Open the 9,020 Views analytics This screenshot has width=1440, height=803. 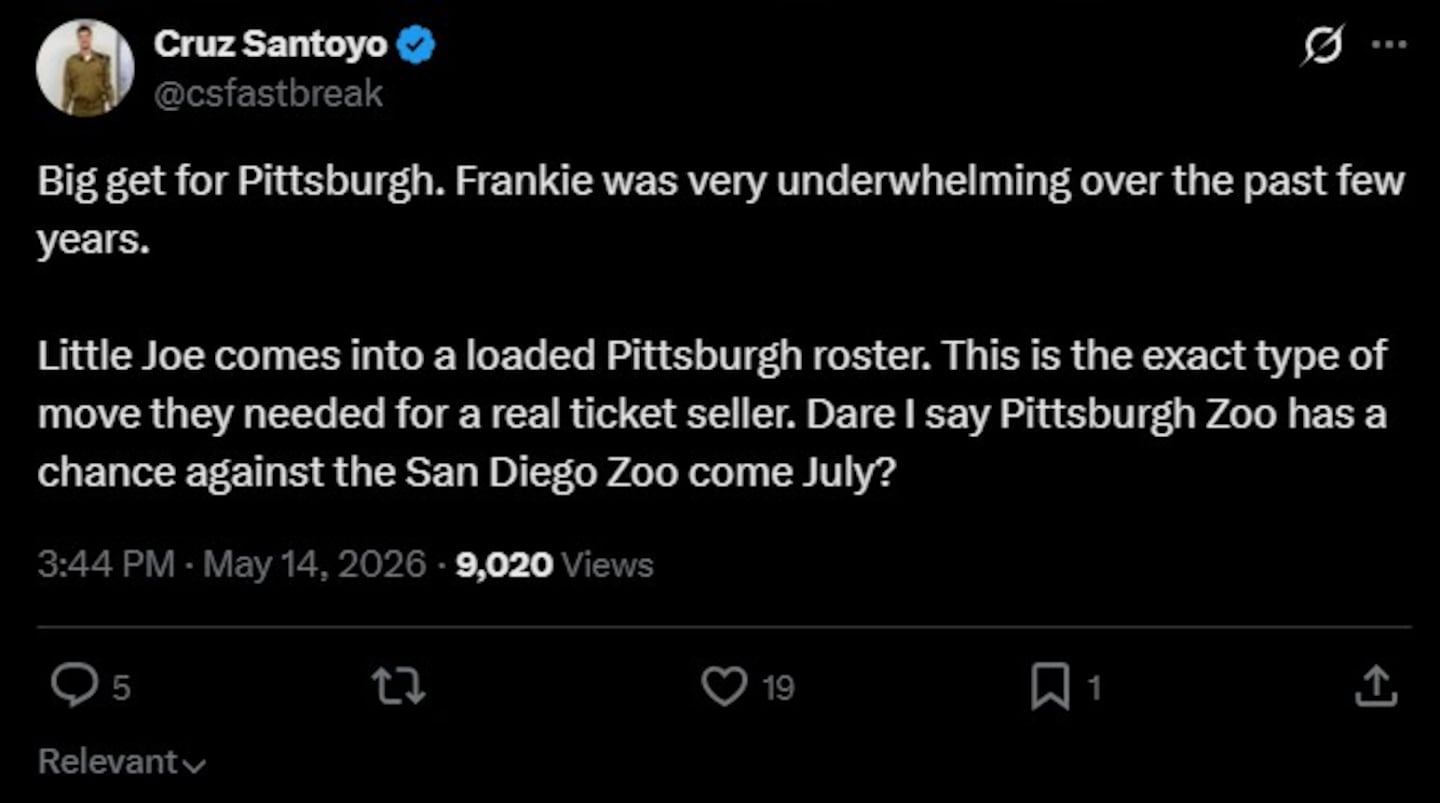554,565
